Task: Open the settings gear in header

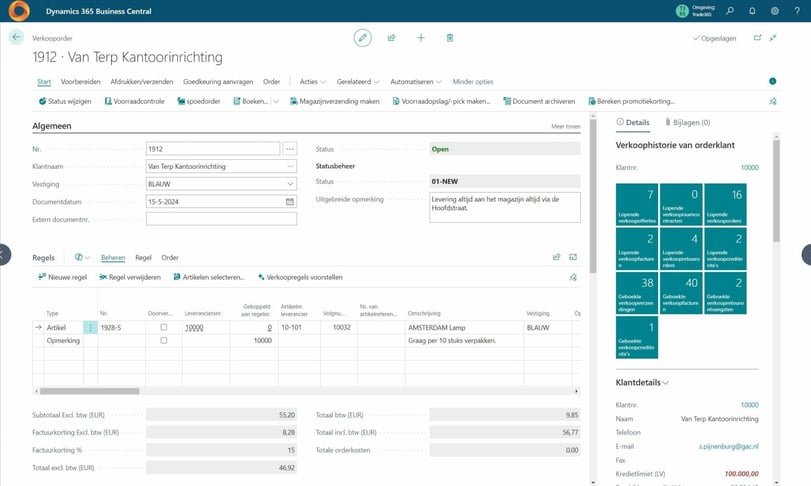Action: point(775,11)
